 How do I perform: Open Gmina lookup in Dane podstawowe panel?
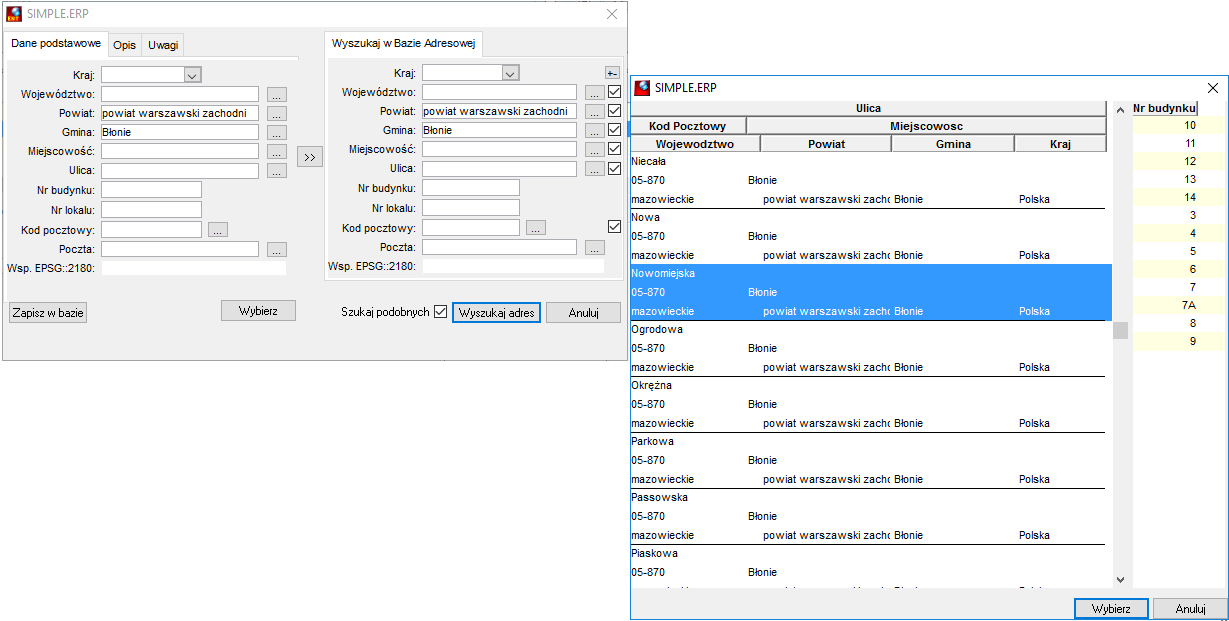(x=277, y=132)
